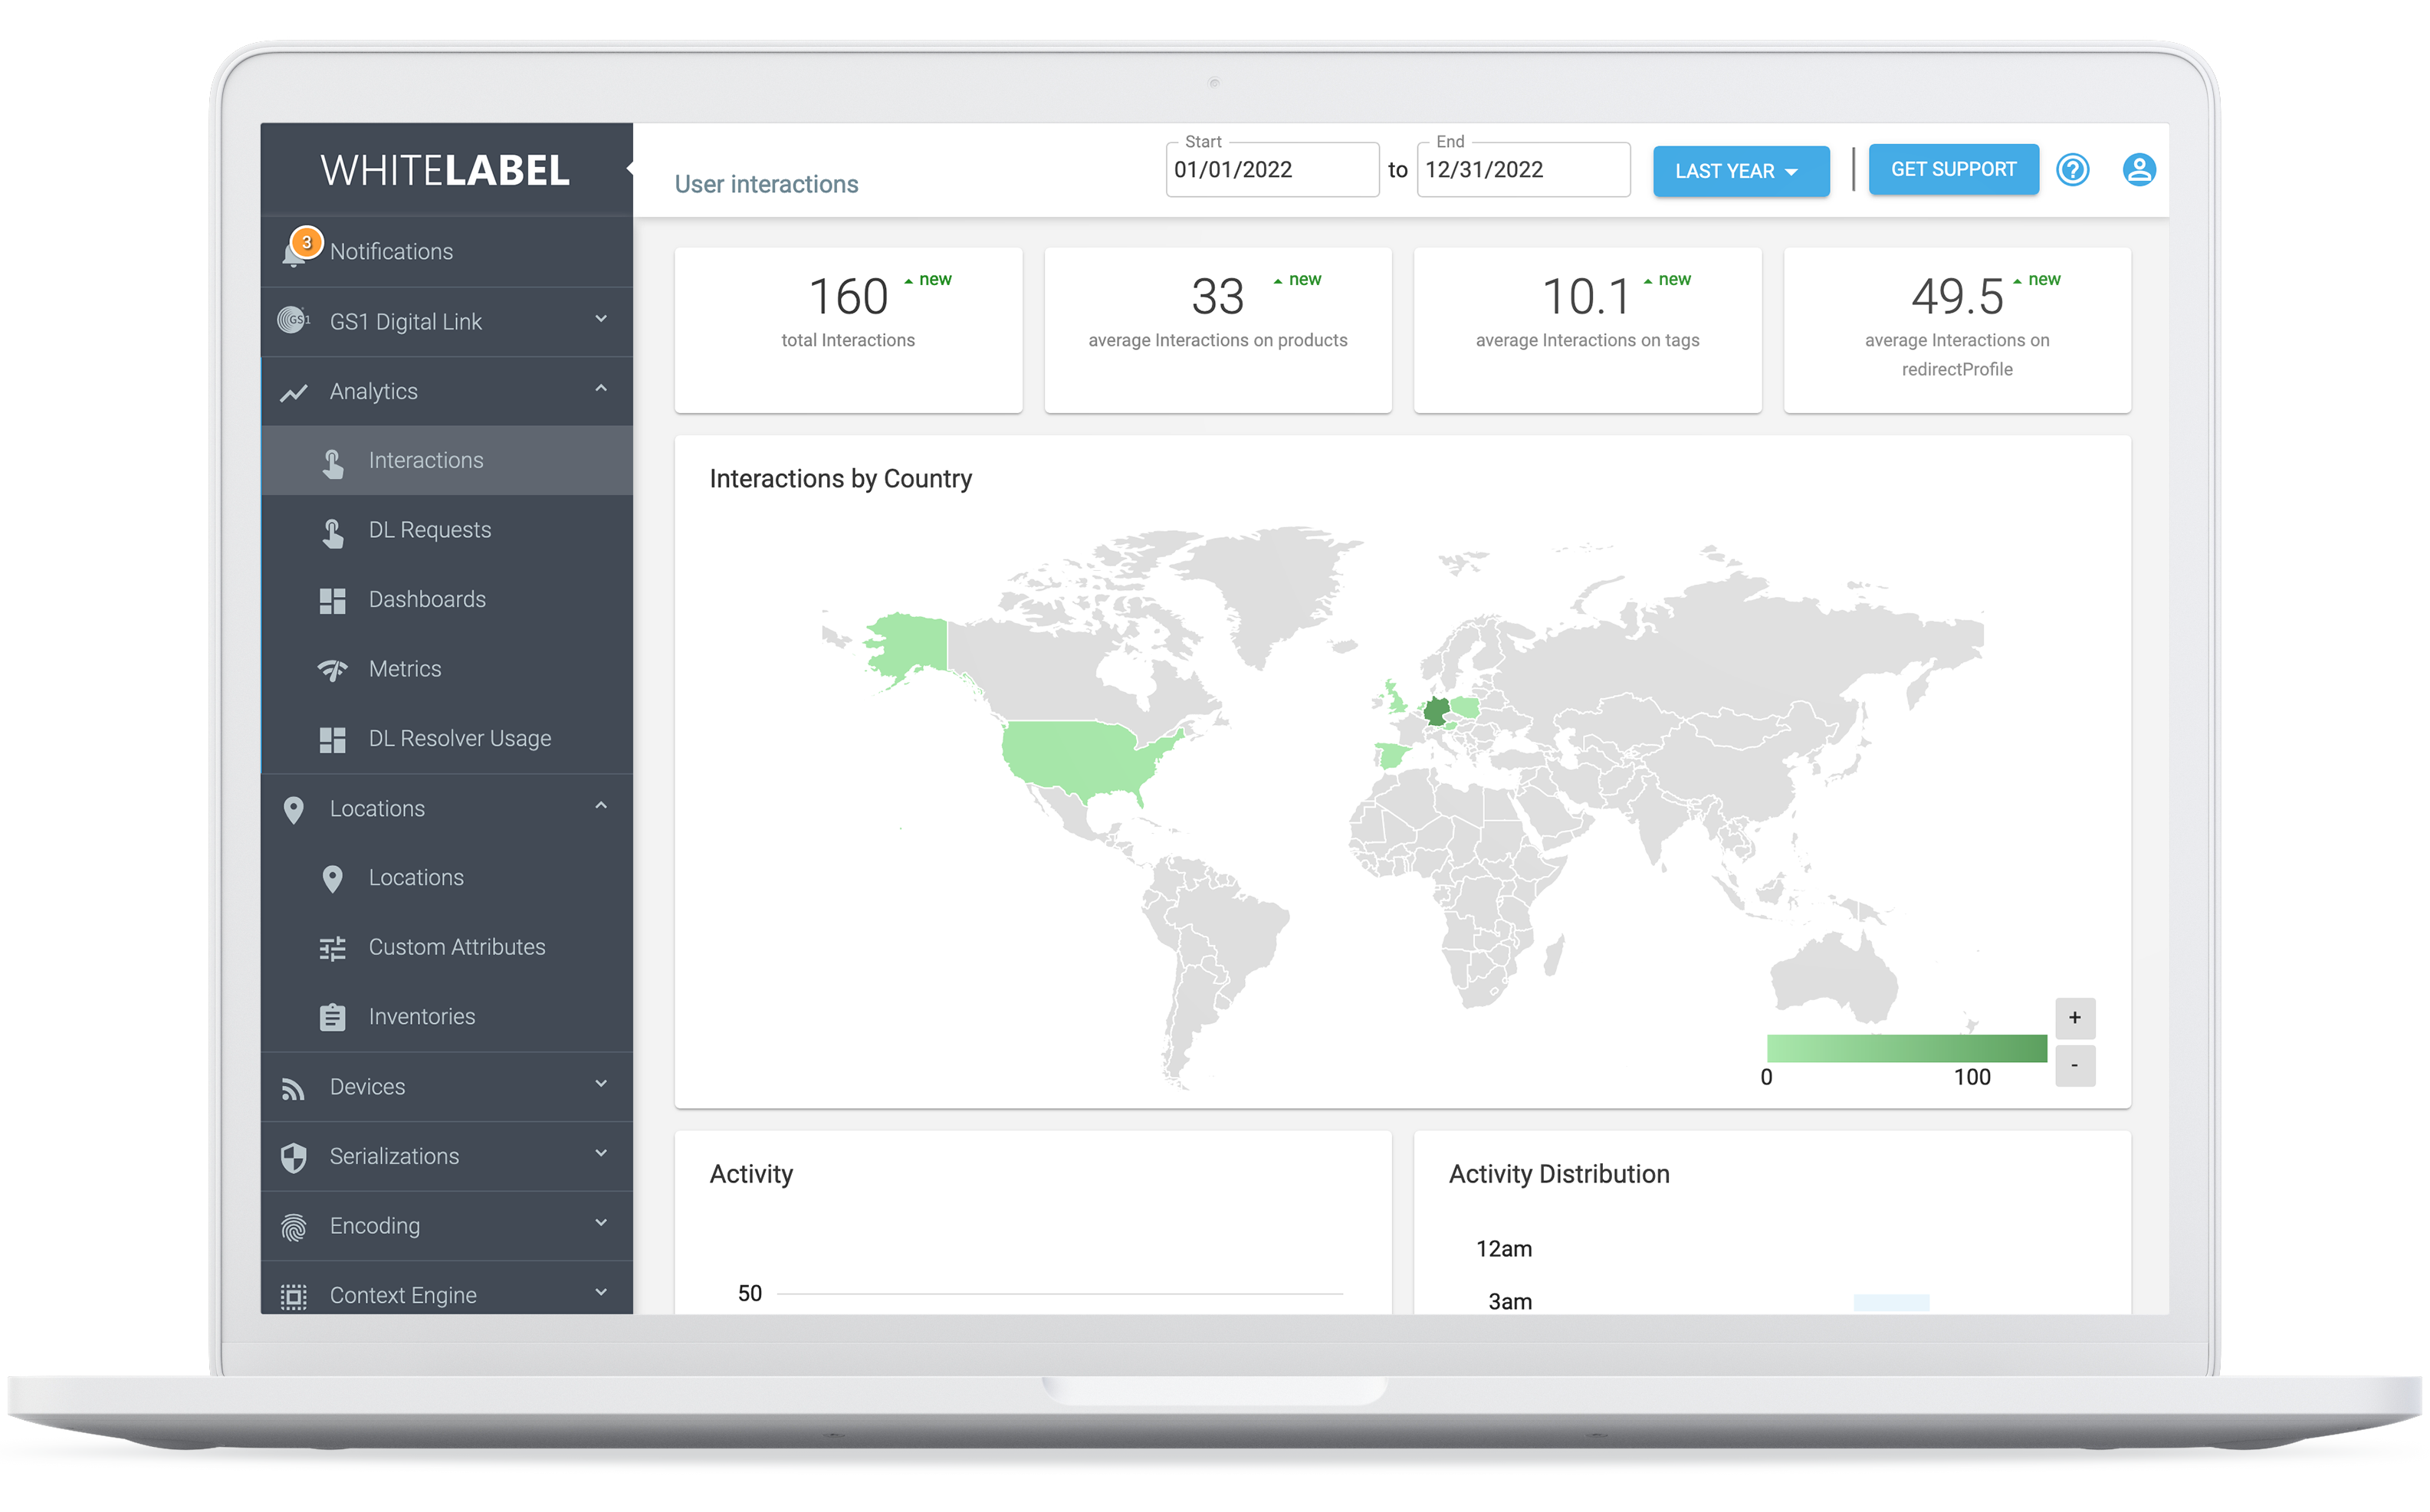Open the help question mark icon
This screenshot has width=2430, height=1512.
pyautogui.click(x=2072, y=169)
